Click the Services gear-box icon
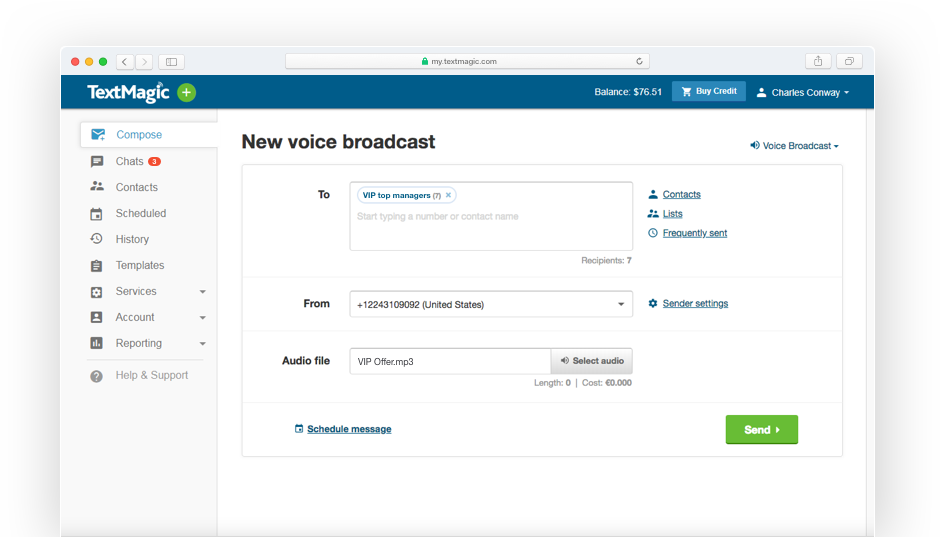This screenshot has height=537, width=940. click(96, 292)
